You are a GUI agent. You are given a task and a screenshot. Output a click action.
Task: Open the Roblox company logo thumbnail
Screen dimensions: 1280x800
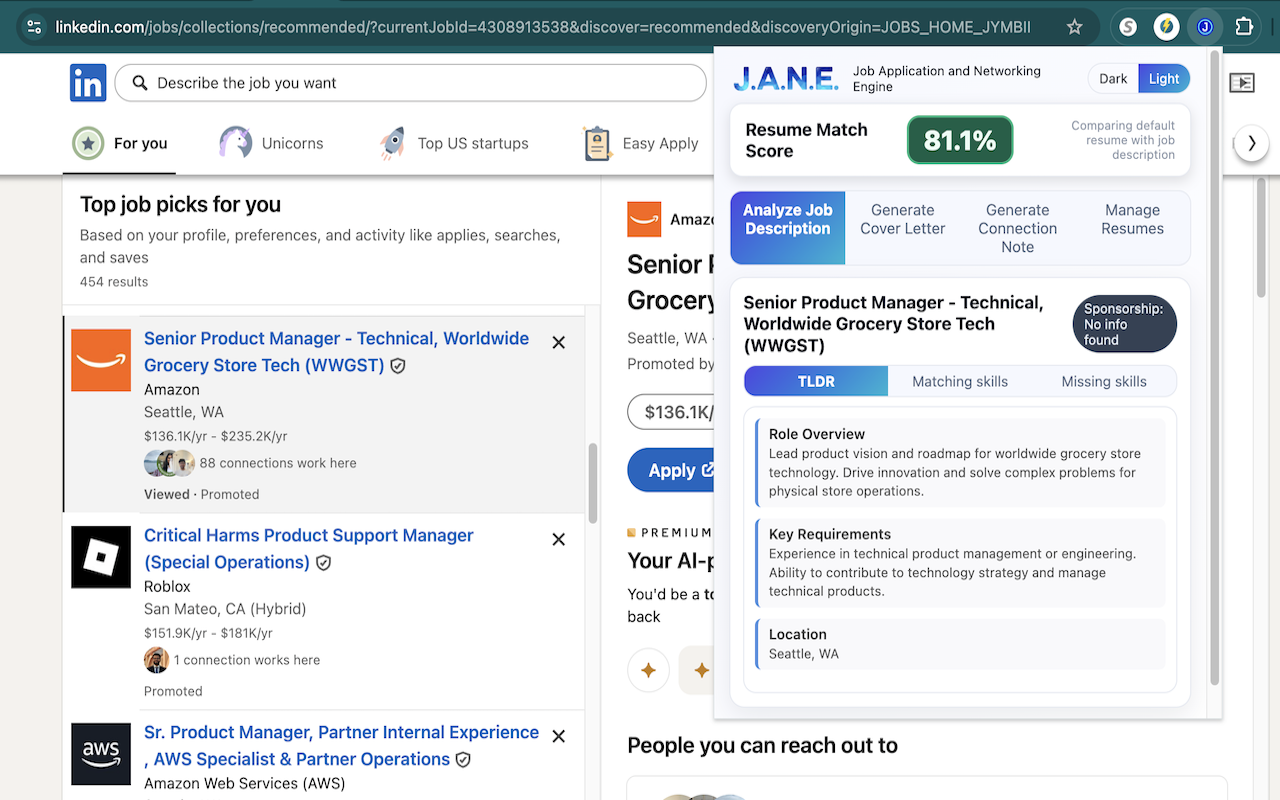coord(101,557)
